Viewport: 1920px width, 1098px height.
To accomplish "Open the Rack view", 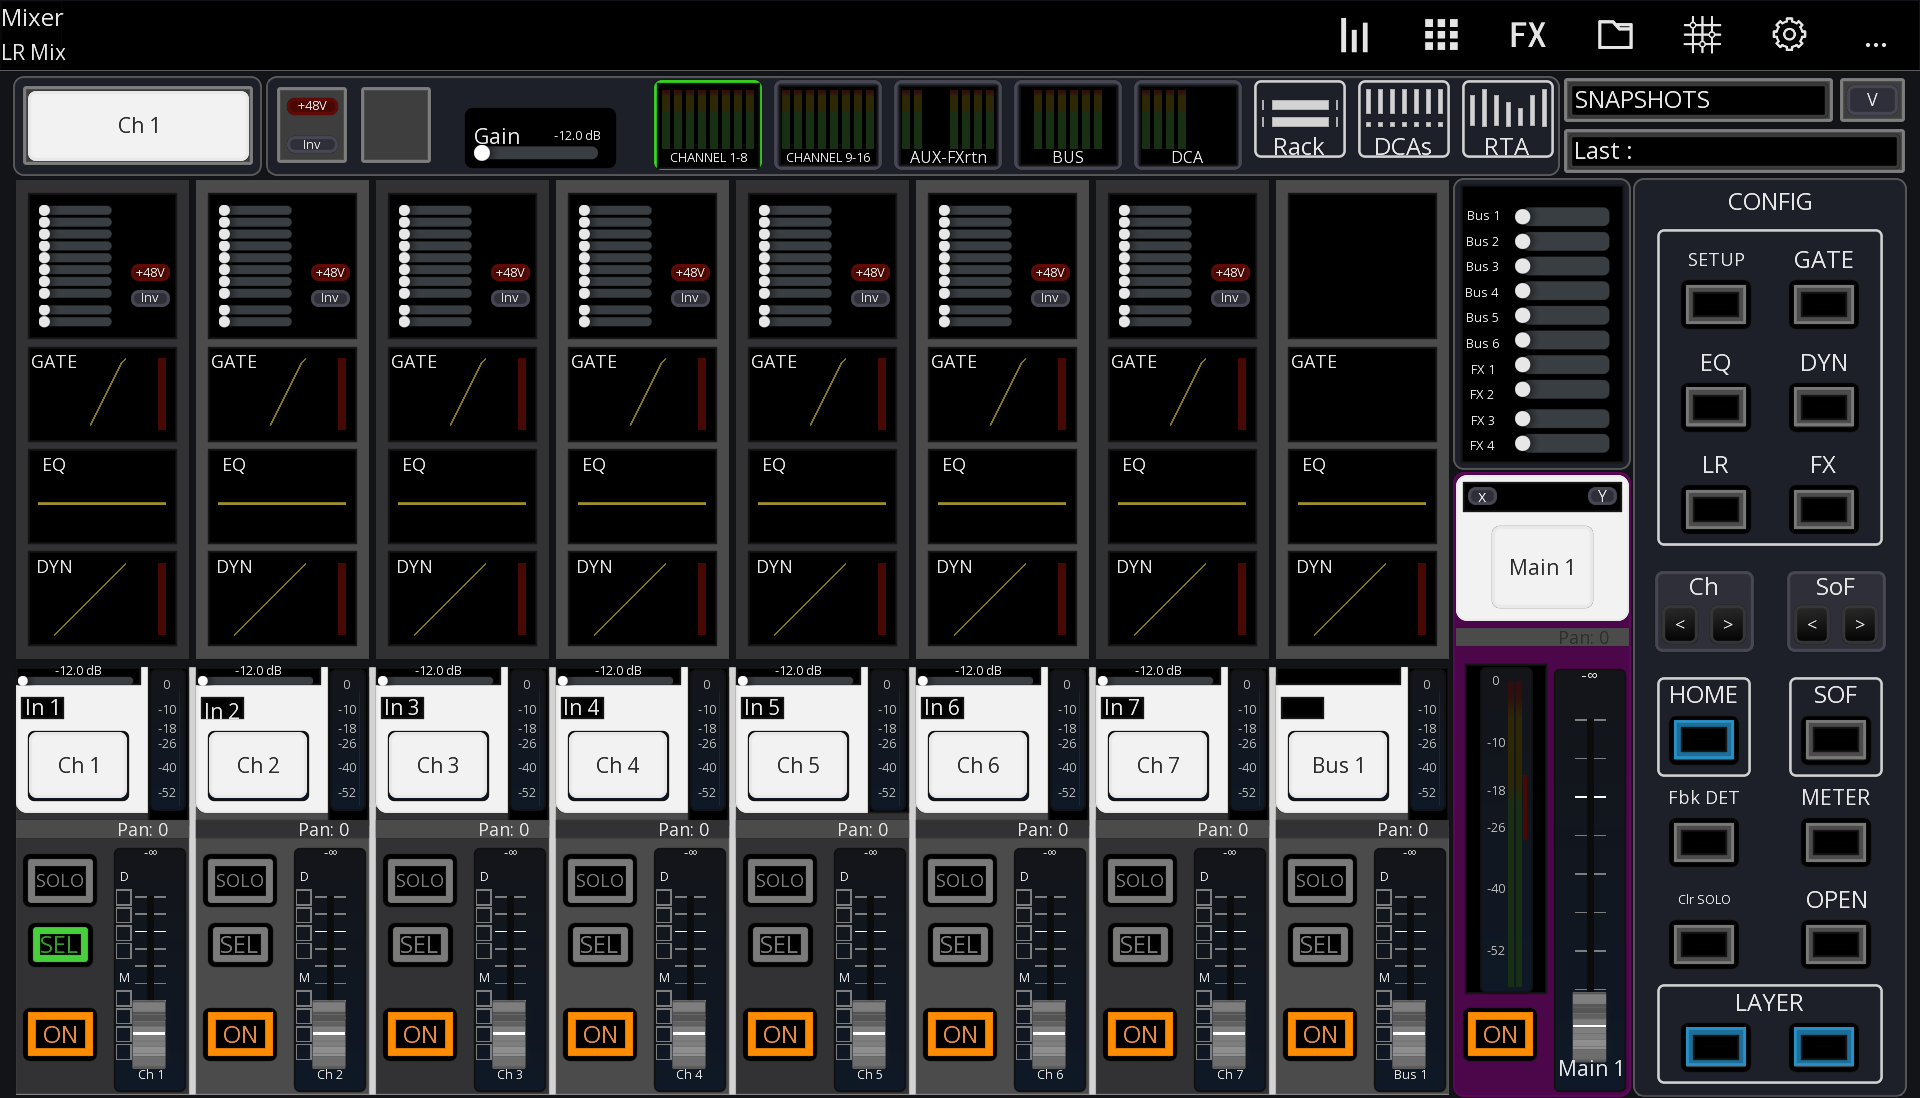I will point(1299,121).
